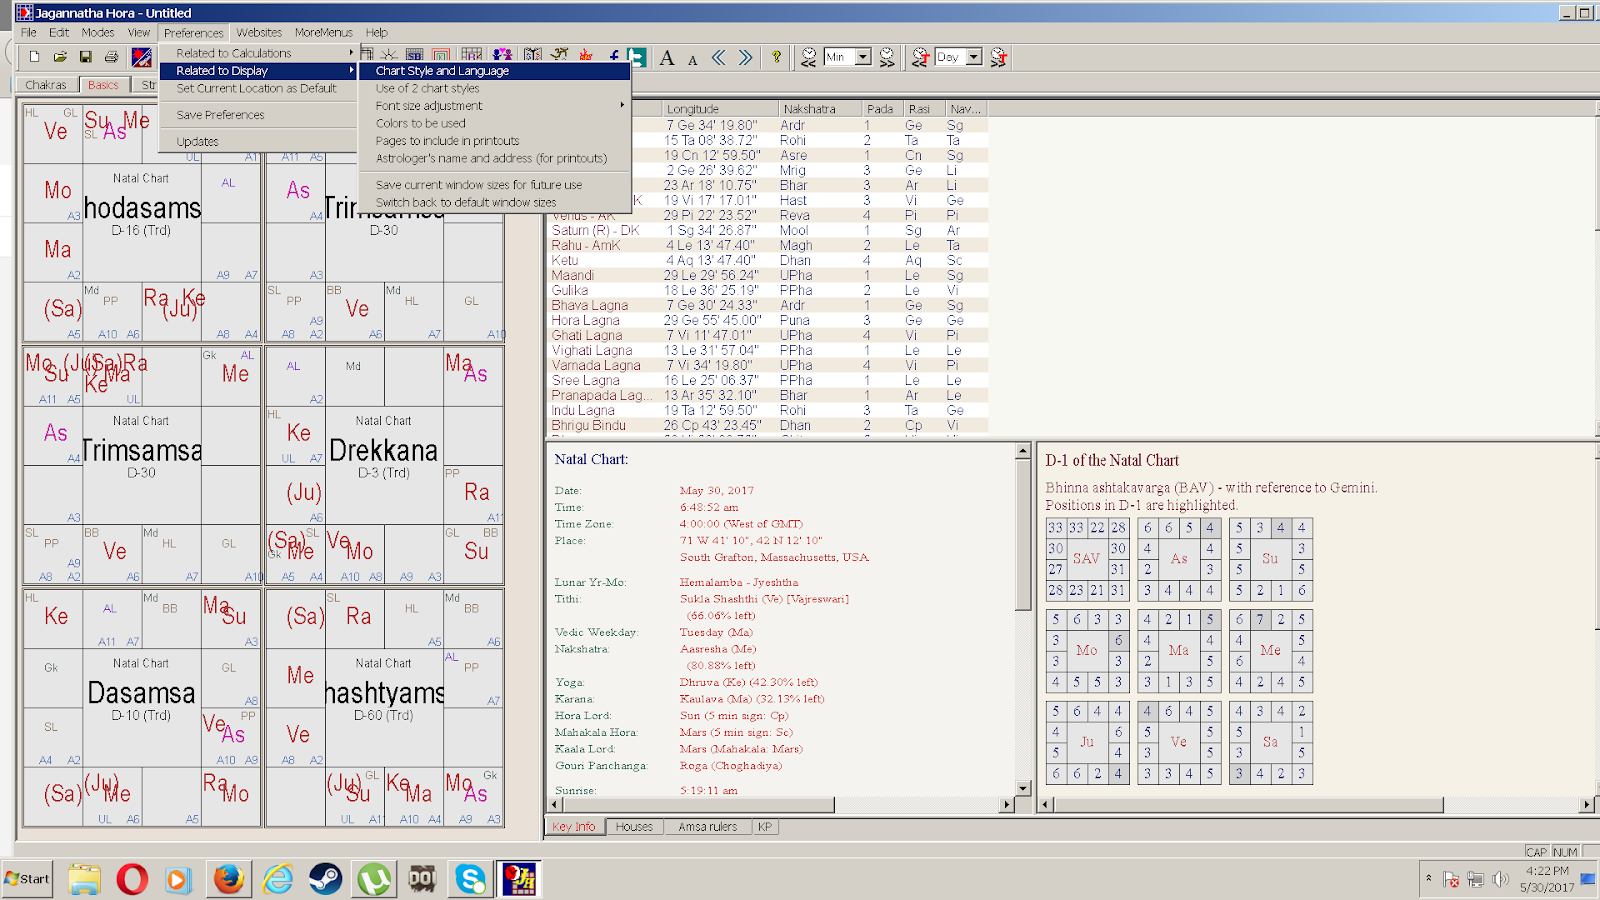Image resolution: width=1600 pixels, height=900 pixels.
Task: Click the Nakshatra column header
Action: [821, 109]
